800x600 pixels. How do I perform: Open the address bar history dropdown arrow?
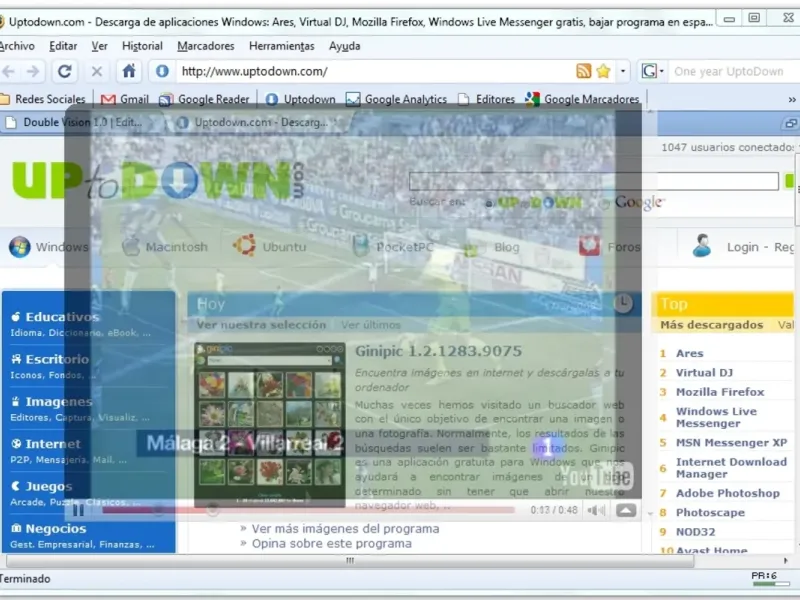click(x=623, y=71)
